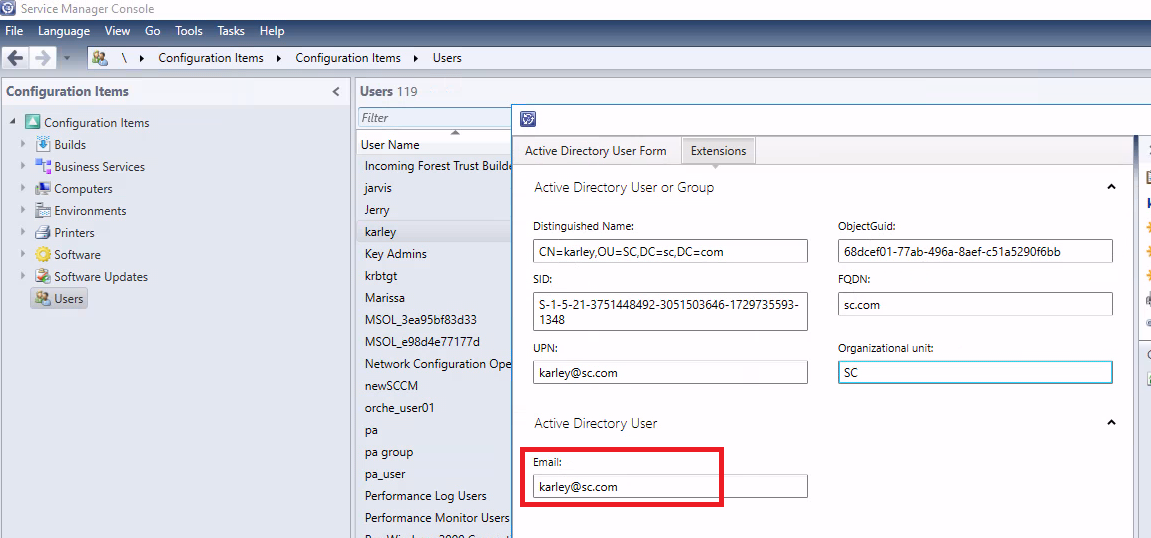Open the navigation history dropdown arrow
Viewport: 1151px width, 538px height.
[67, 58]
